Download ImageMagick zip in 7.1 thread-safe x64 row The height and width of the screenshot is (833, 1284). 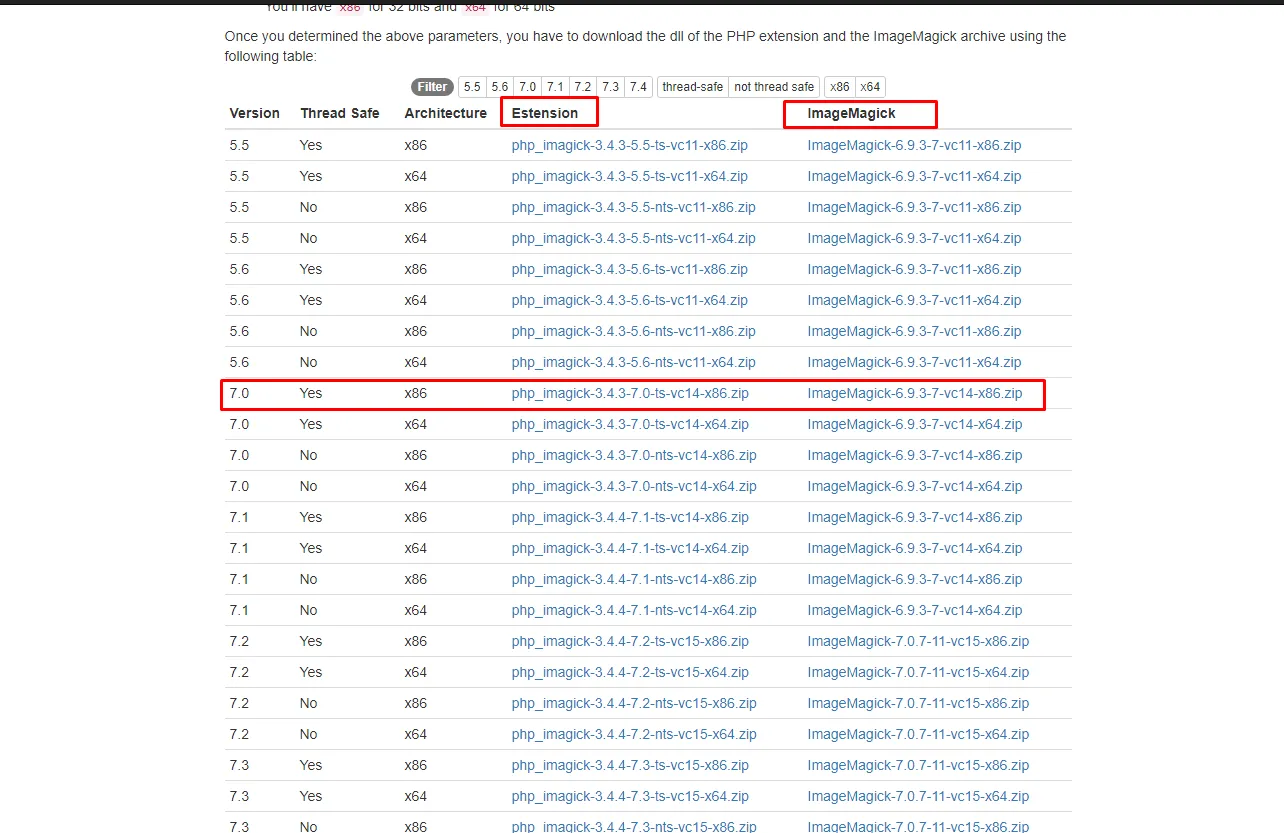[915, 548]
